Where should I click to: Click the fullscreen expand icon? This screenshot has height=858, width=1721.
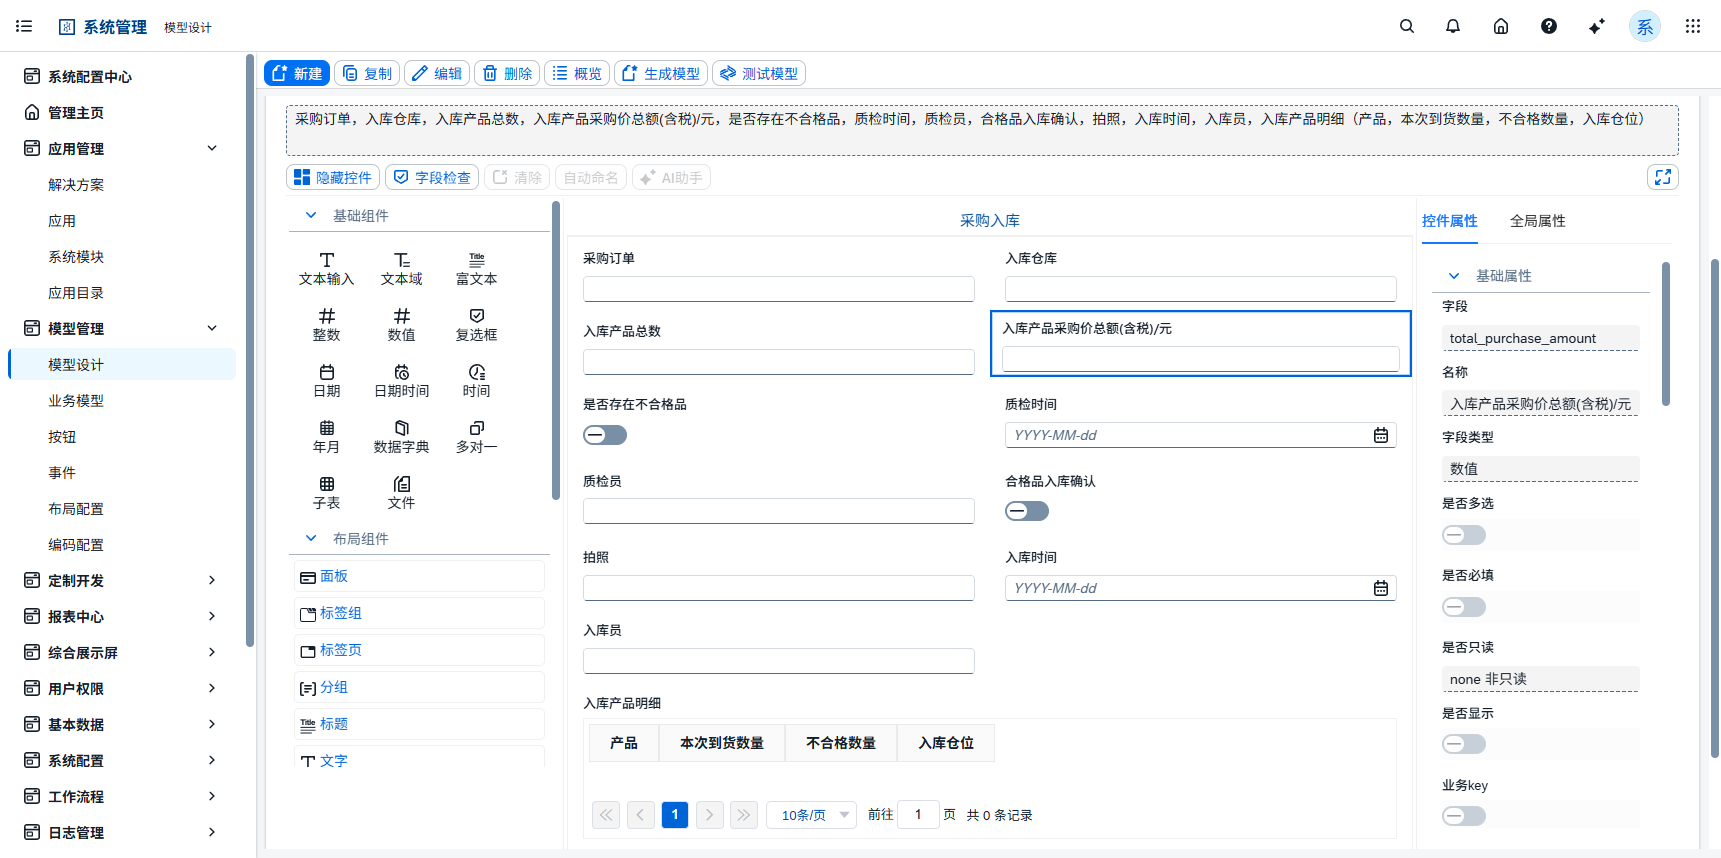pos(1662,177)
